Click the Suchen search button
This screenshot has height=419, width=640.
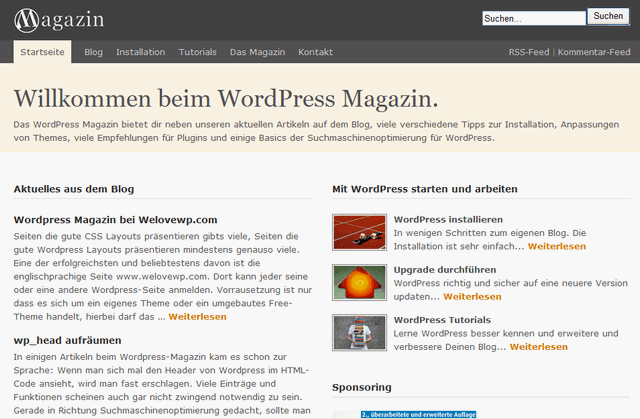(x=608, y=17)
